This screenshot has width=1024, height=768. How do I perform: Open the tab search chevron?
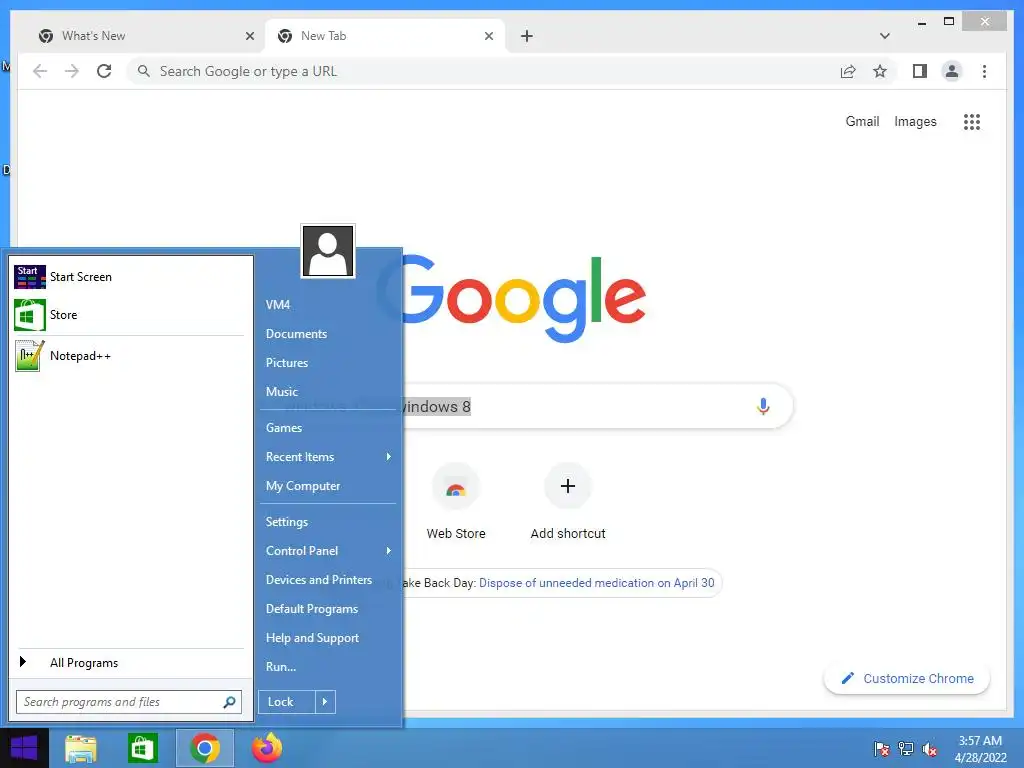click(x=885, y=36)
